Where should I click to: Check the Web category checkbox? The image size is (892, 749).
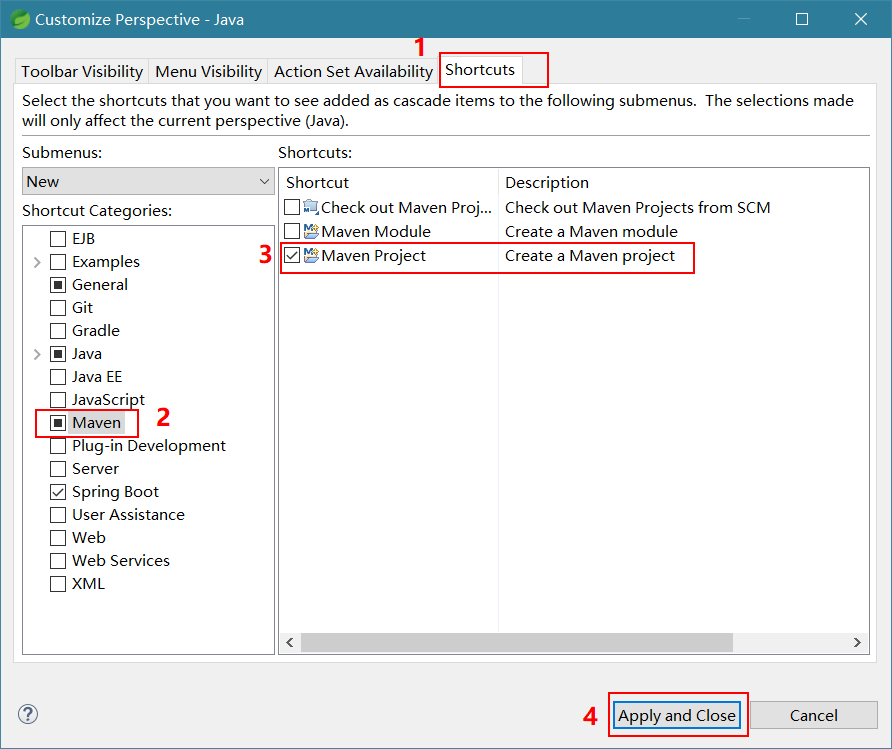click(58, 538)
